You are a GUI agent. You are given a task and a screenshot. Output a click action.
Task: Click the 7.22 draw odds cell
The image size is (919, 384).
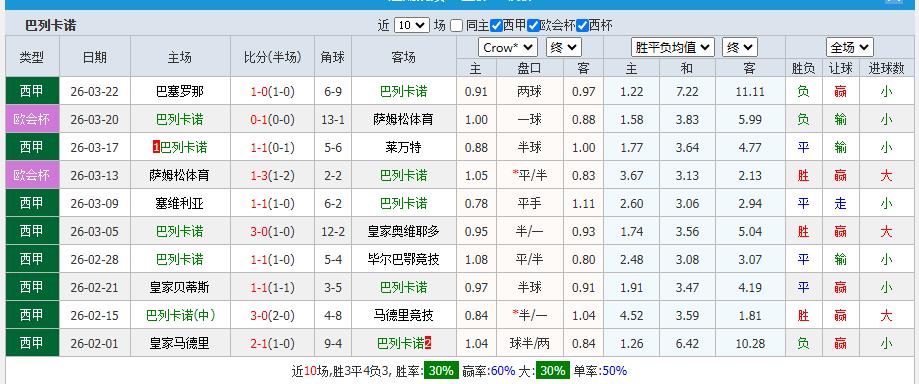click(x=687, y=91)
